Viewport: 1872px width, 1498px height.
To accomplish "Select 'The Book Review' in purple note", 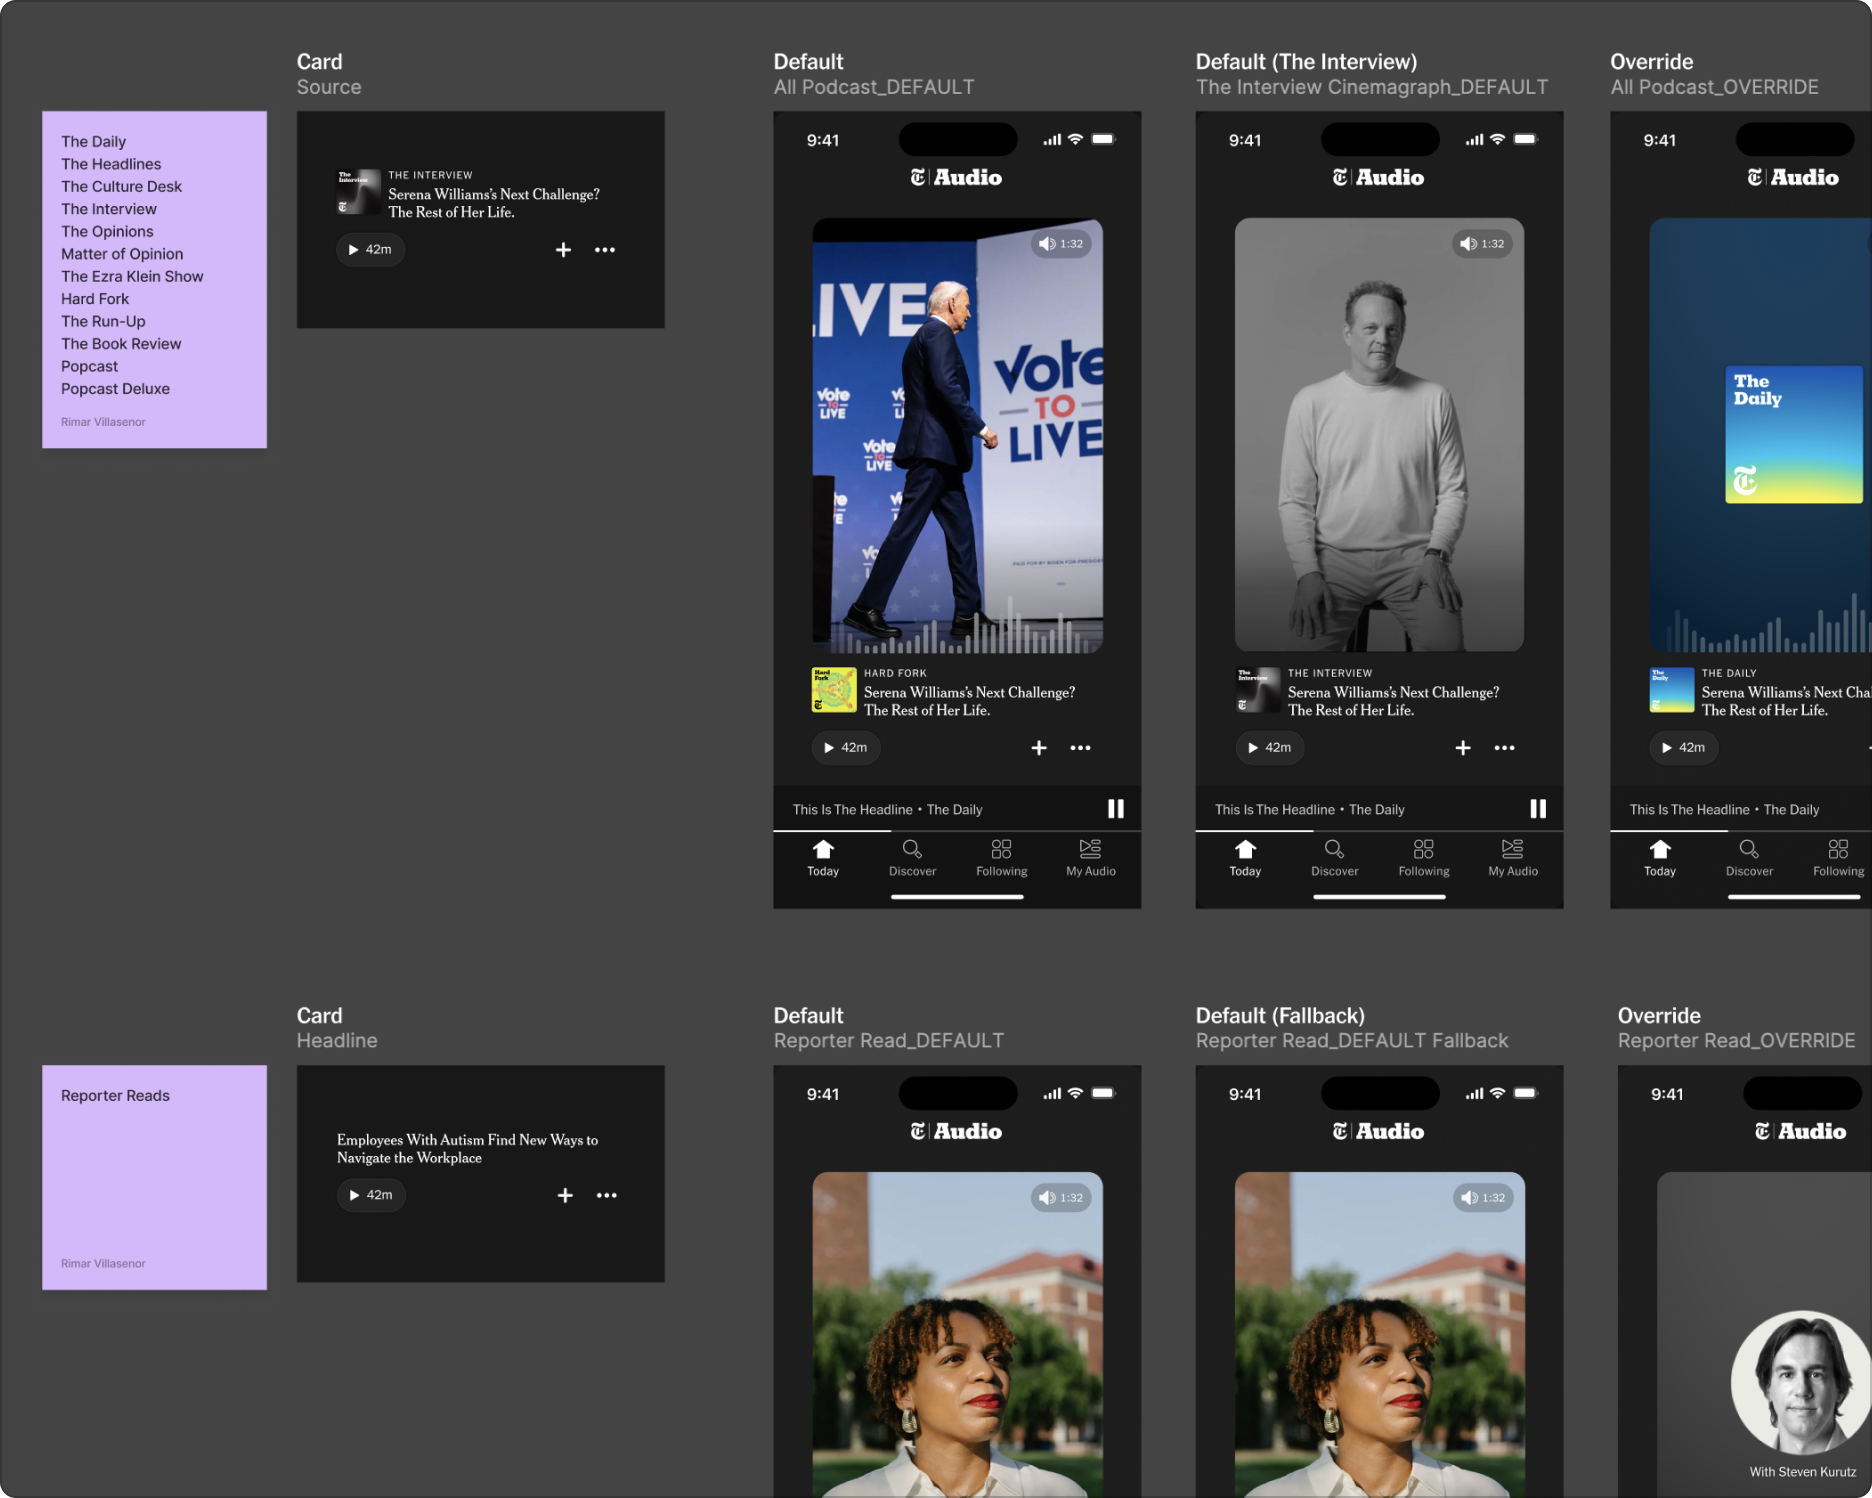I will (121, 344).
